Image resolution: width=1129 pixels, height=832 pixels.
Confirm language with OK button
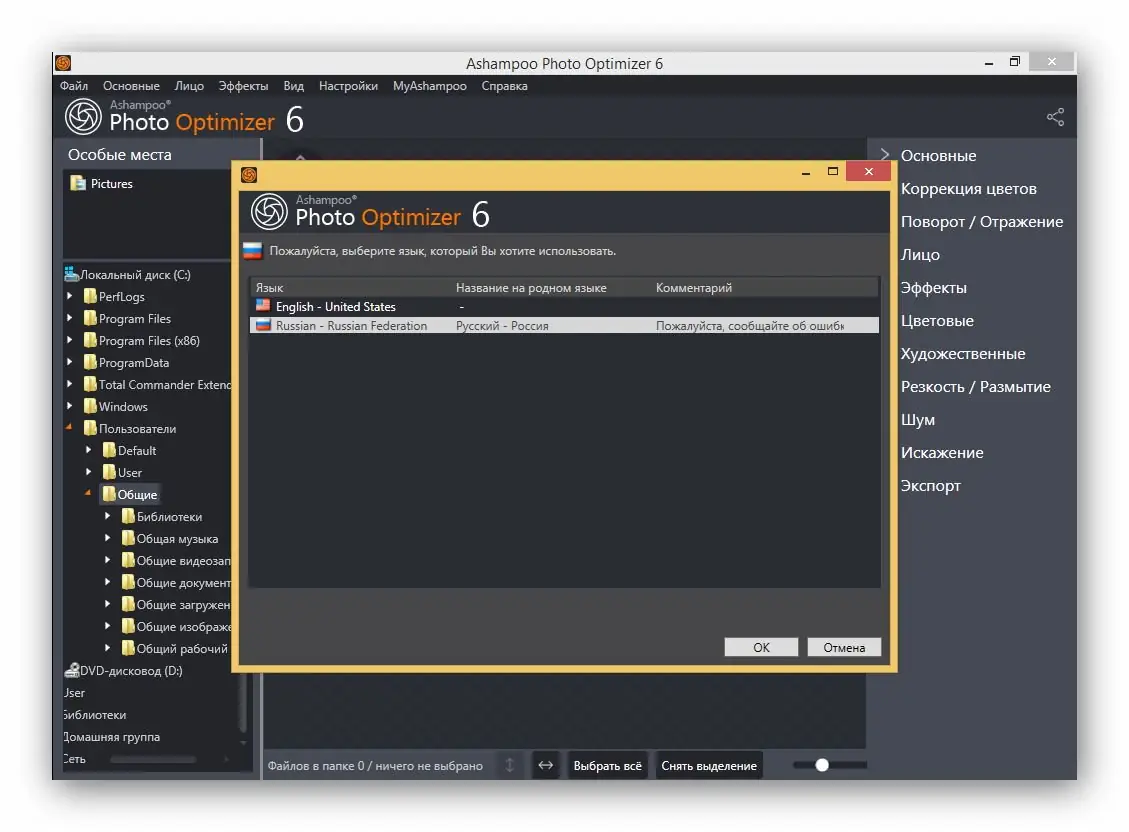(x=761, y=647)
